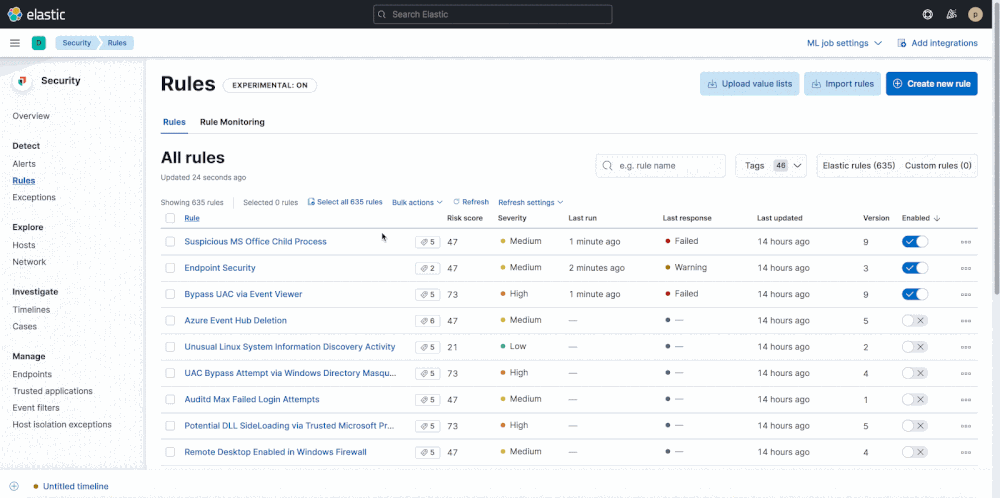Screen dimensions: 1000x498
Task: Open the newsfeed celebration icon
Action: (x=952, y=14)
